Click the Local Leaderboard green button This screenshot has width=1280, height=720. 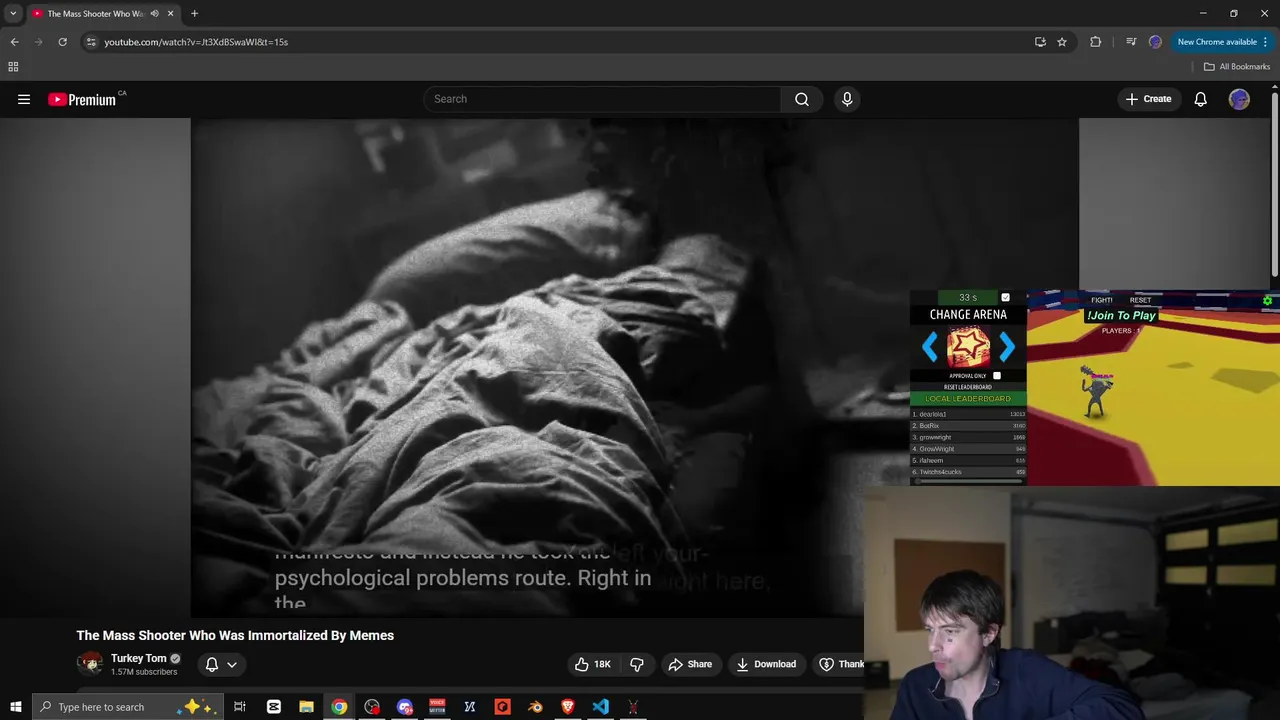[x=968, y=399]
